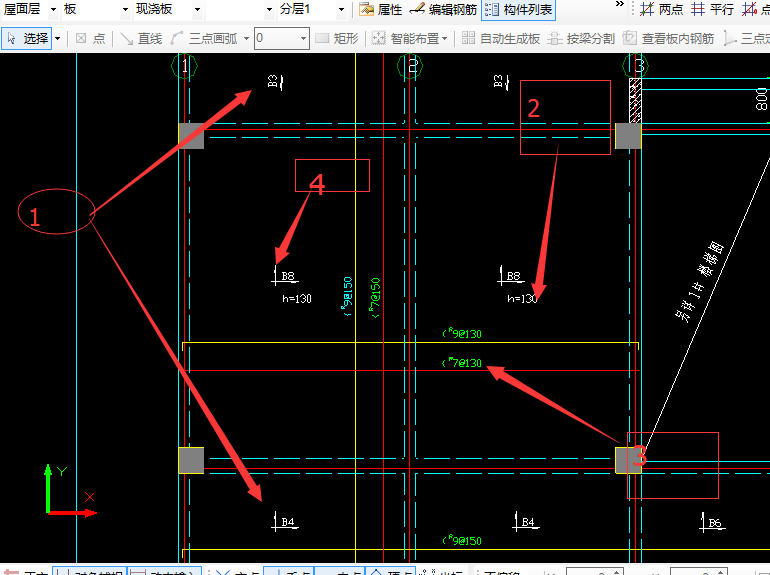Screen dimensions: 770x575
Task: Select B4 slab label between axes 1 and 2
Action: pos(285,521)
